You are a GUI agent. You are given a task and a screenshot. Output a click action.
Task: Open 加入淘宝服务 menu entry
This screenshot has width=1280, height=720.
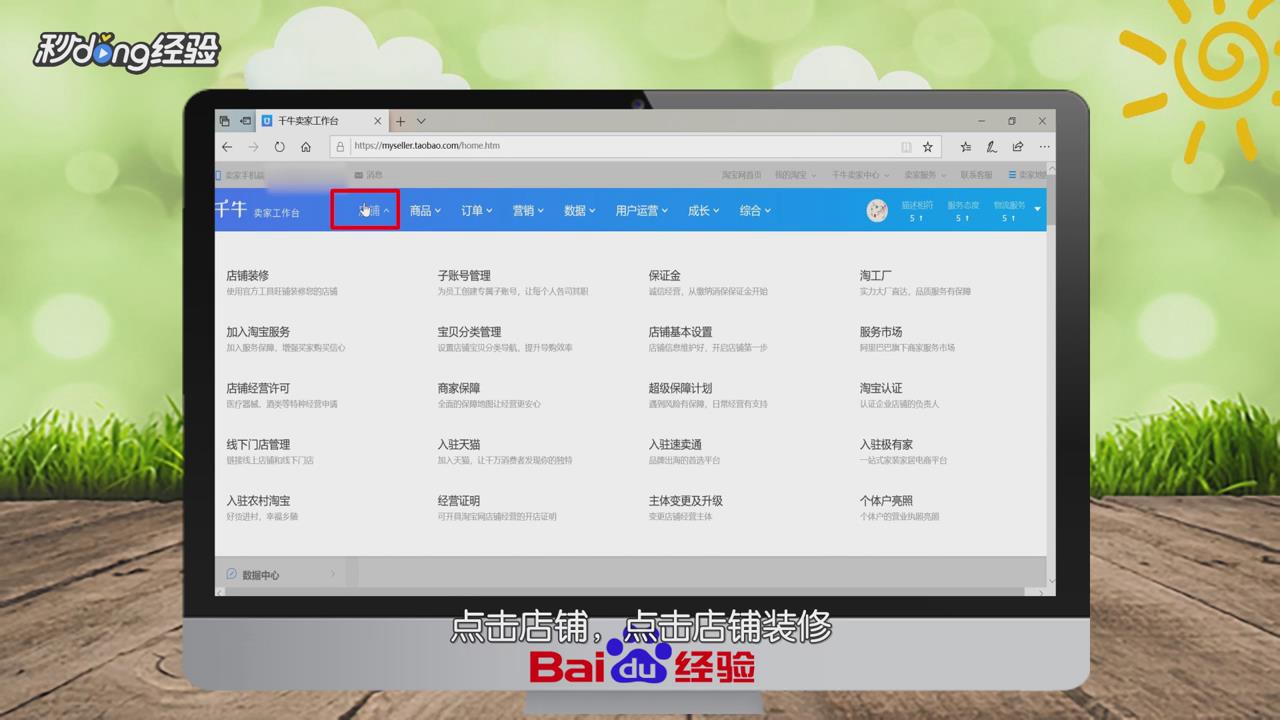pyautogui.click(x=258, y=331)
